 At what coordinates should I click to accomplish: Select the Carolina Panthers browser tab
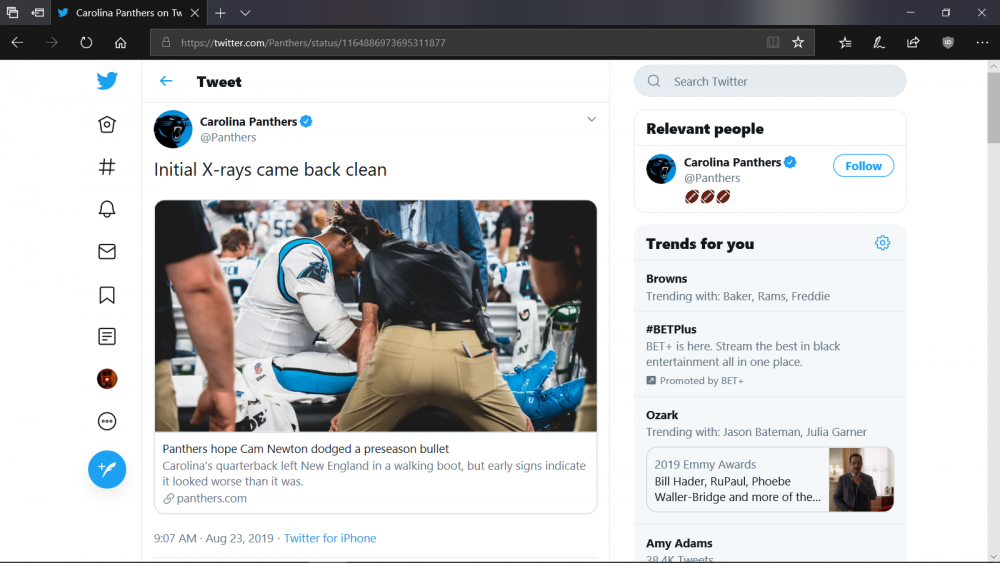[128, 13]
